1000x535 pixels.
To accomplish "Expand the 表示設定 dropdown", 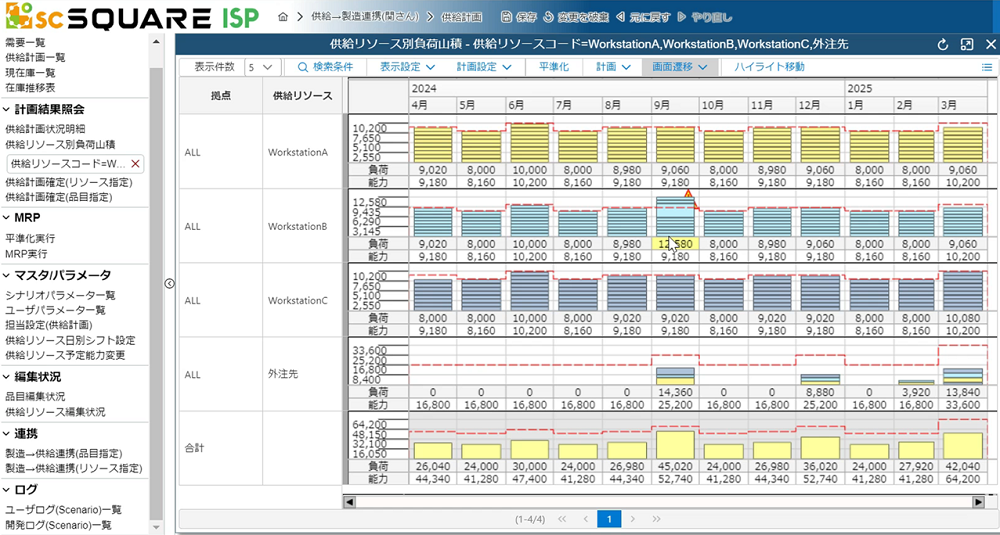I will 404,67.
